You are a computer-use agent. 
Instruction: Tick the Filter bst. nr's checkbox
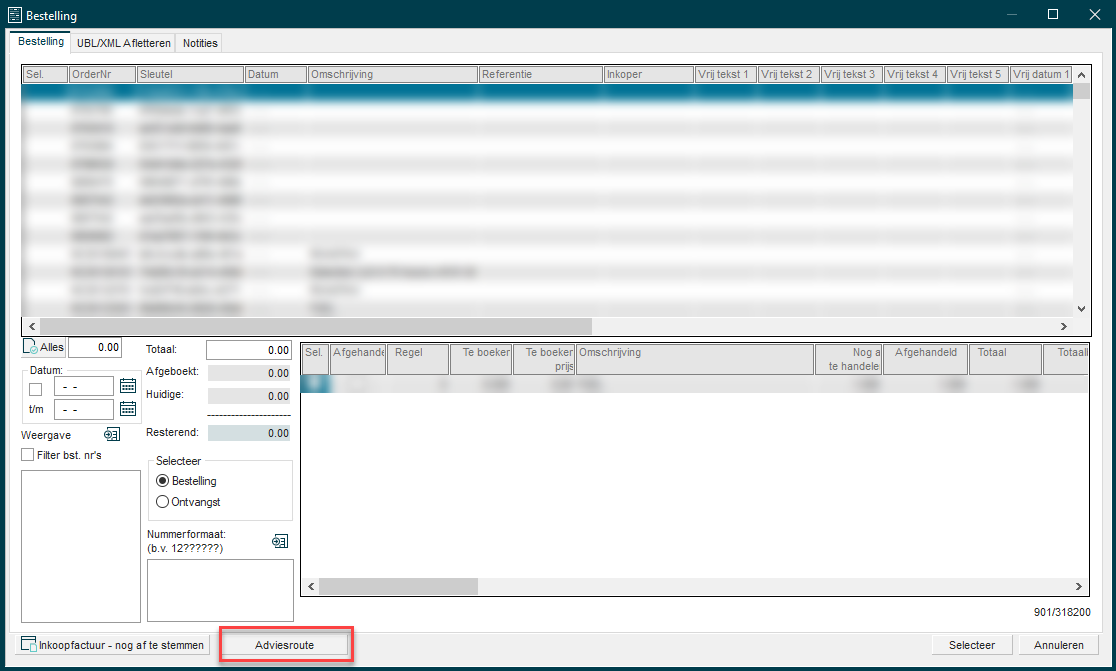point(28,455)
